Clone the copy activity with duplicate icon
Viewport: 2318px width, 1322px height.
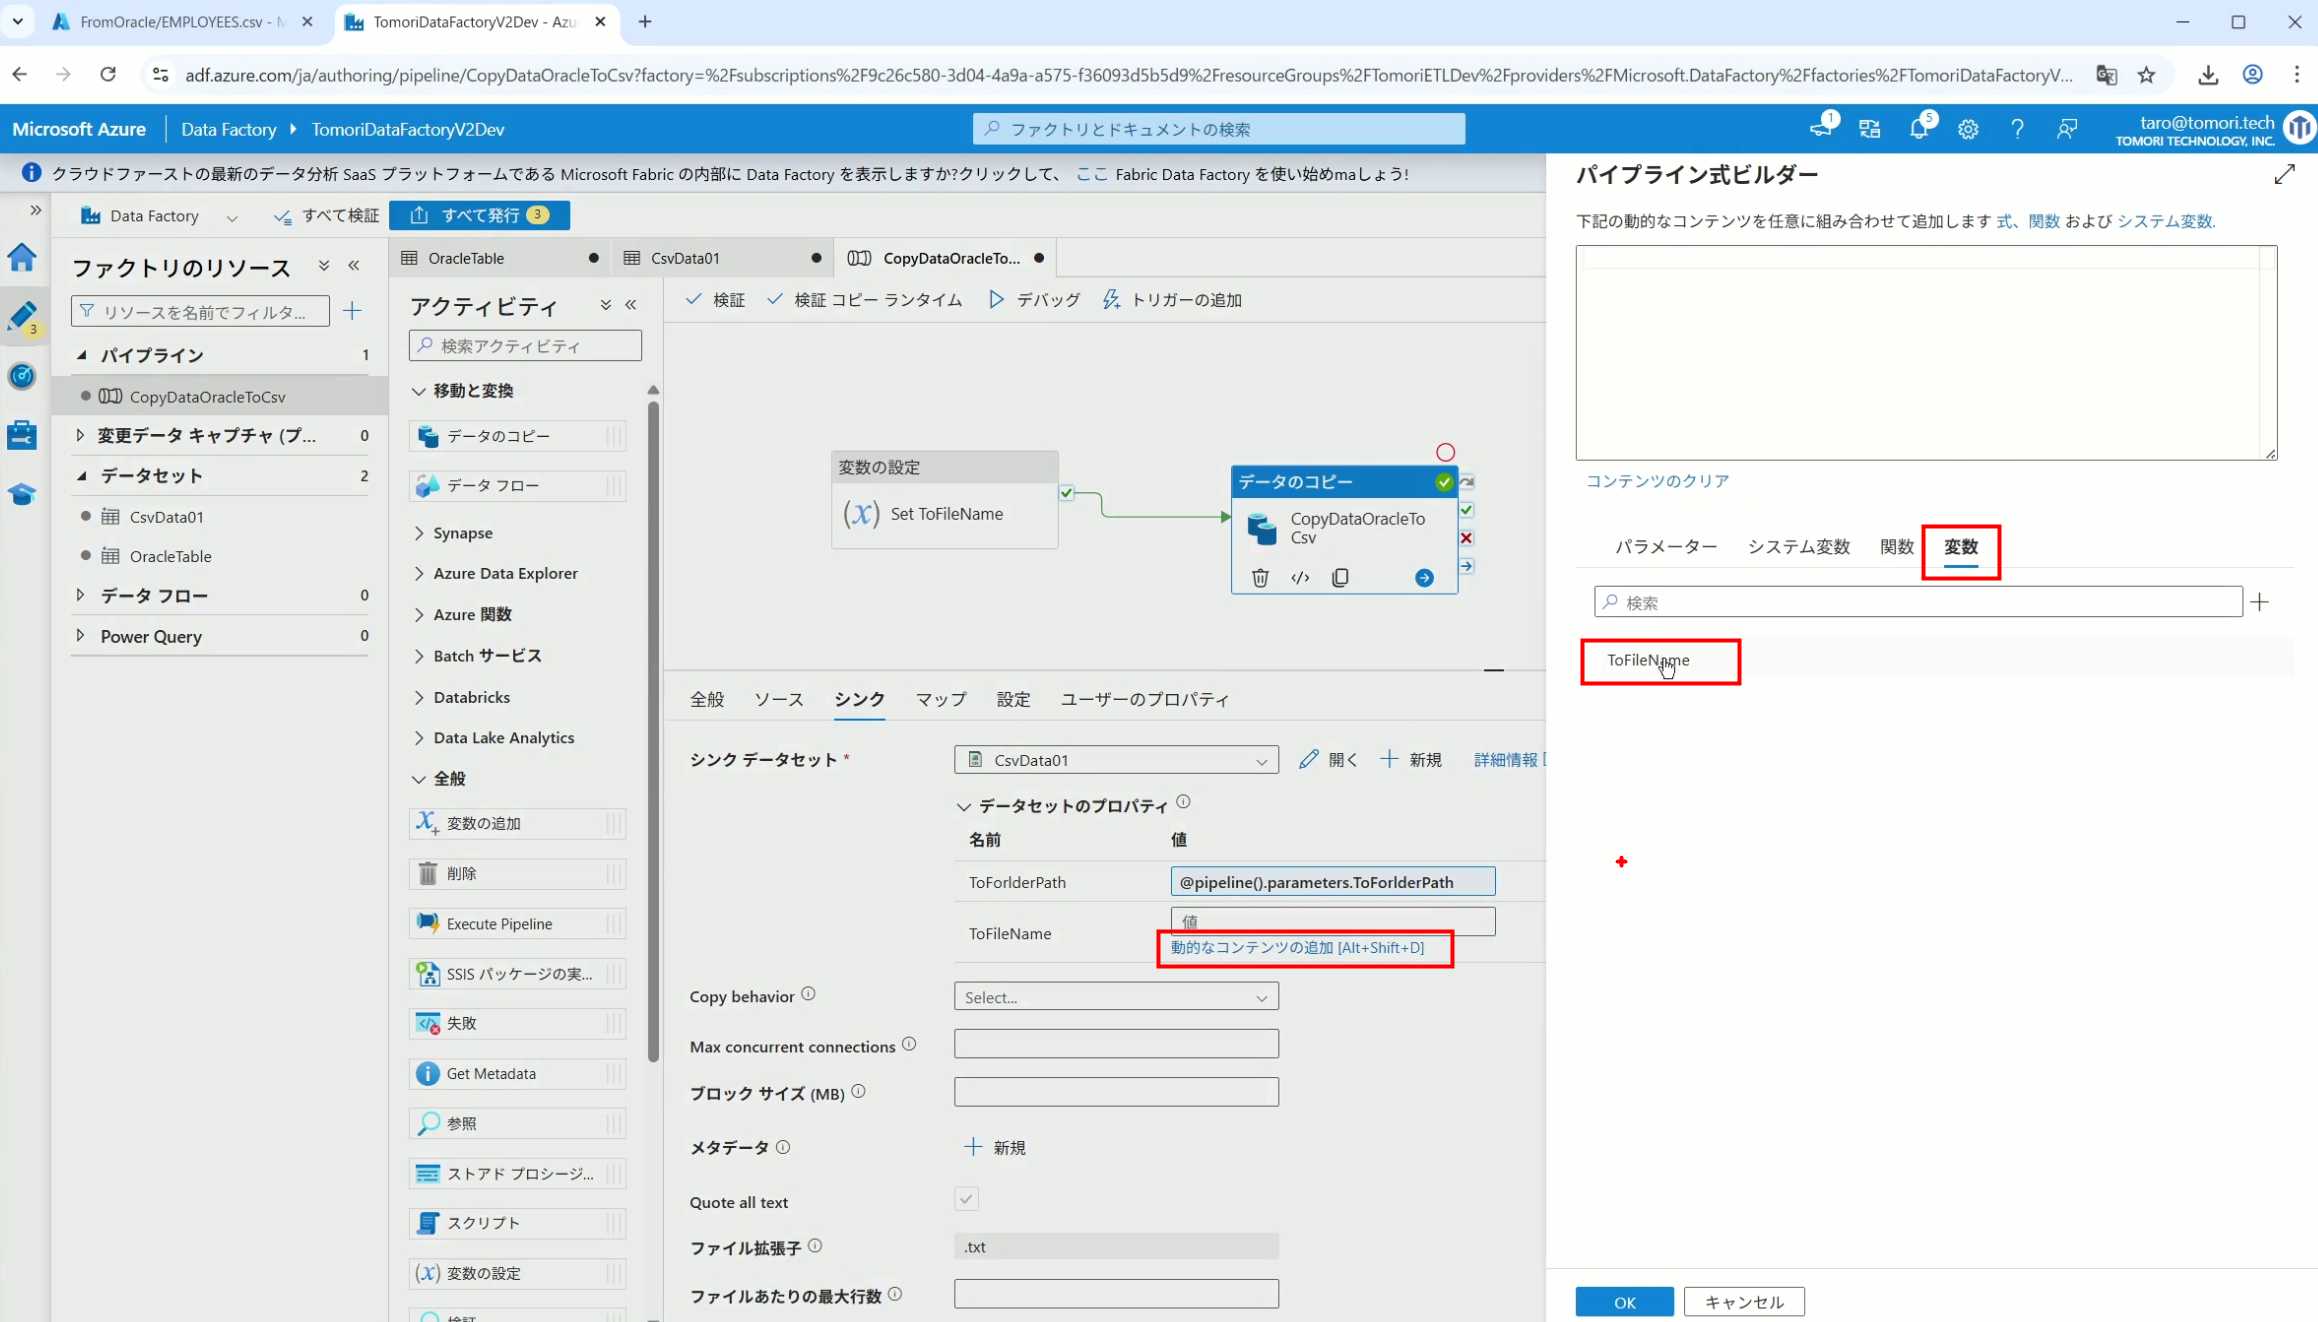click(1340, 578)
